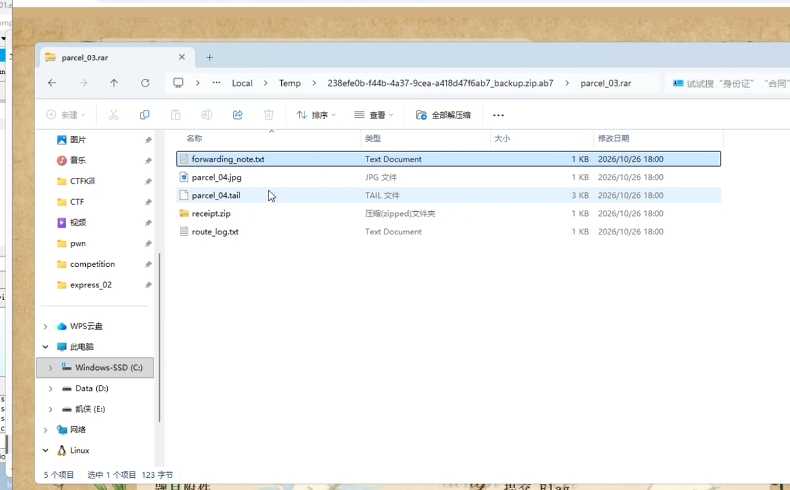
Task: Click pin icon next to competition
Action: [x=148, y=264]
